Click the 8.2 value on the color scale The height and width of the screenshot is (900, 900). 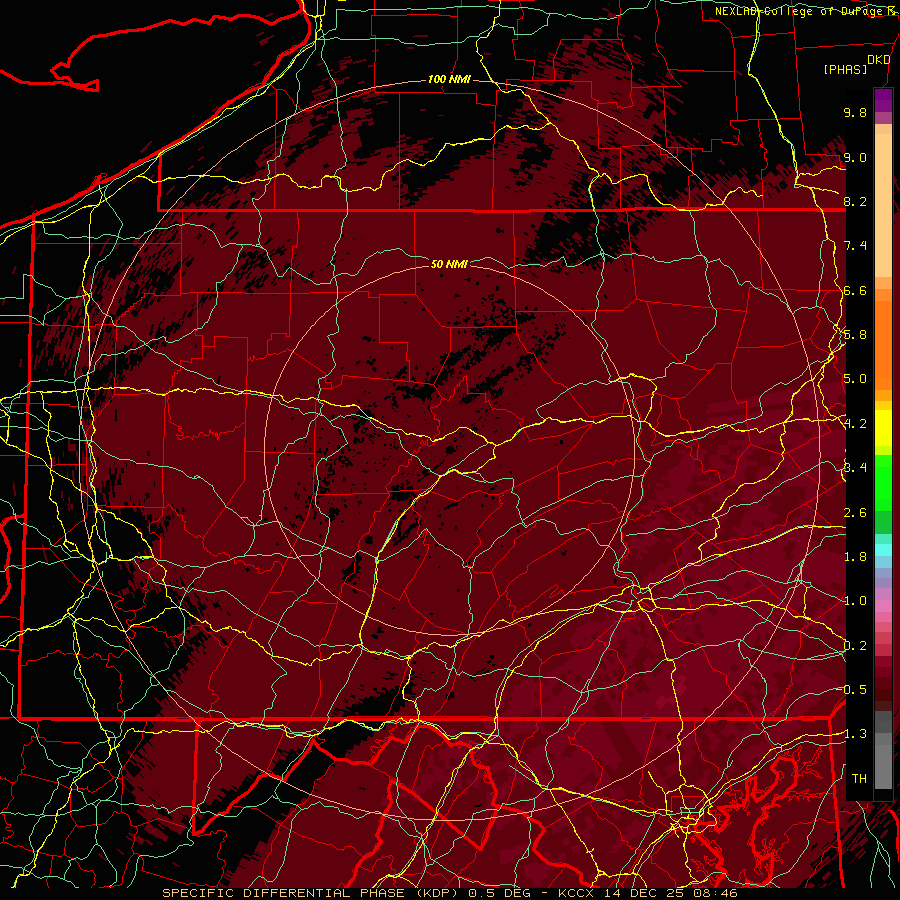point(855,201)
